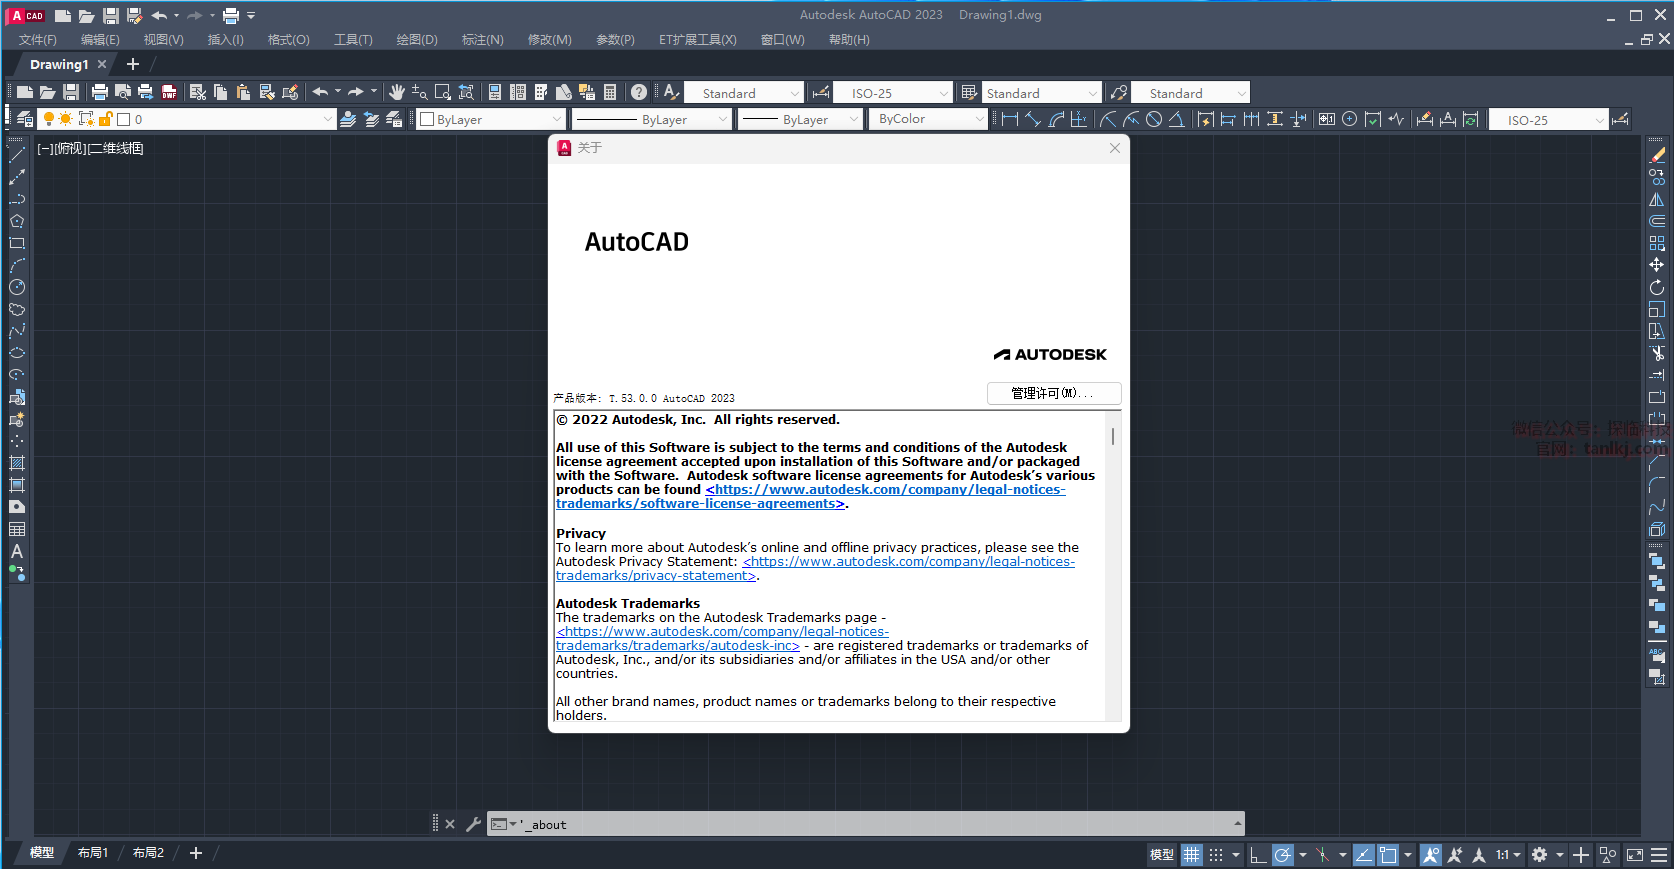Select the Erase tool in the modify toolbar
Viewport: 1674px width, 869px height.
[x=1657, y=155]
